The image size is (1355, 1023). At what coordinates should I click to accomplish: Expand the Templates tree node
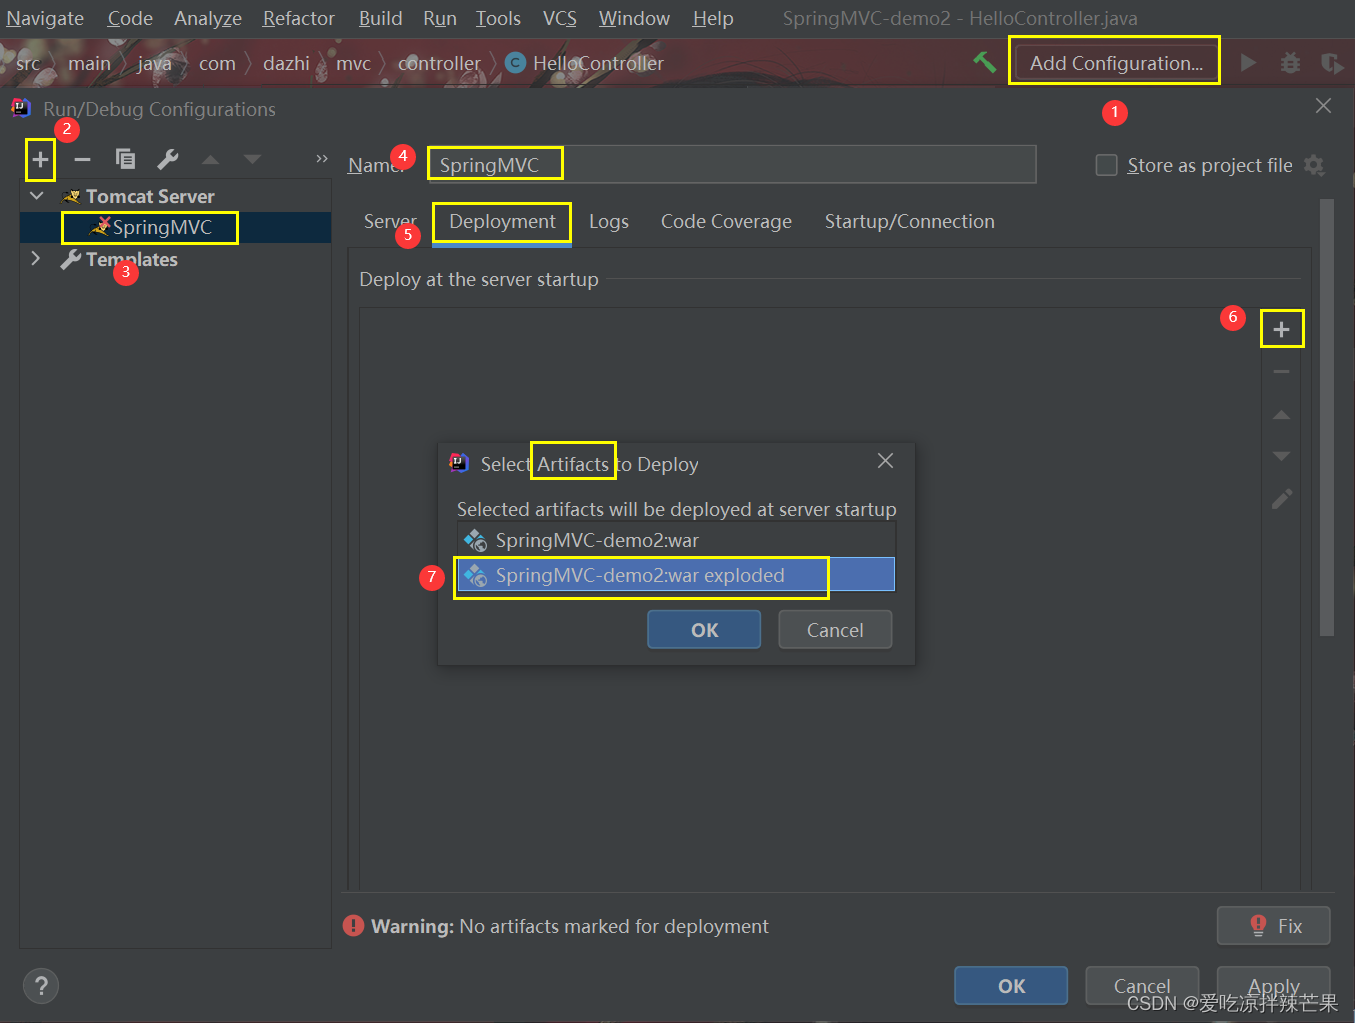point(36,259)
